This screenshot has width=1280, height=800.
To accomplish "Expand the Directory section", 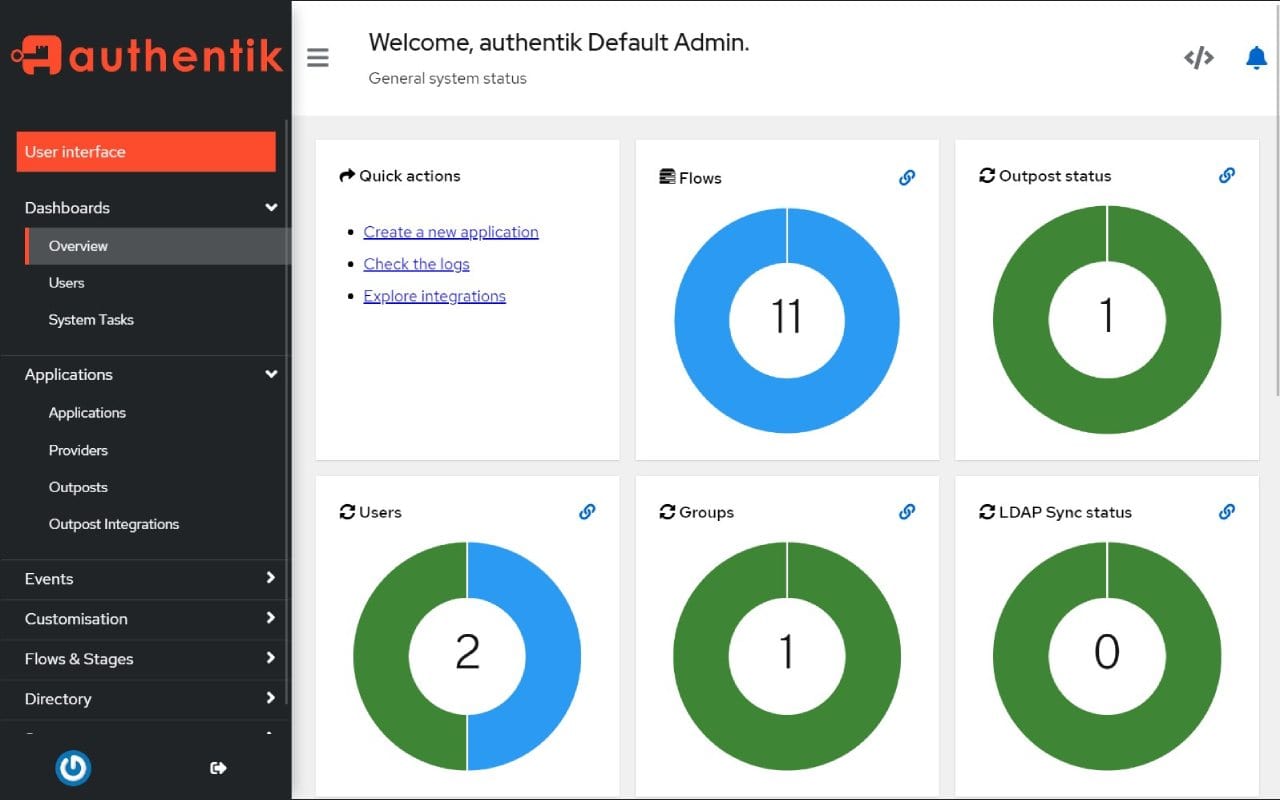I will click(x=145, y=699).
